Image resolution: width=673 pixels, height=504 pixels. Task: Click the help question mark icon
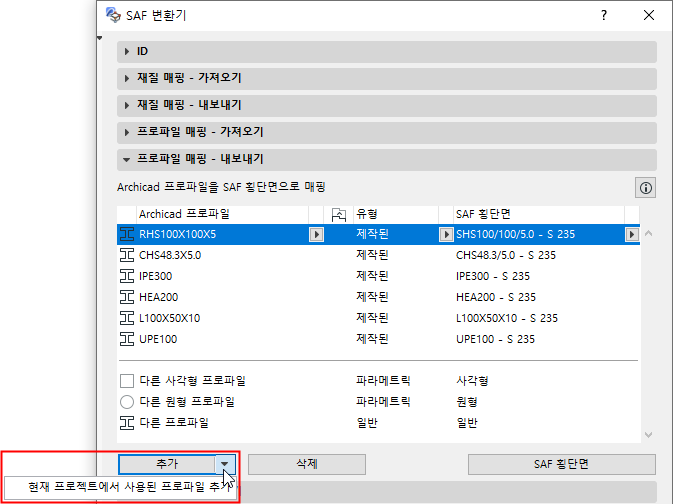pos(604,15)
